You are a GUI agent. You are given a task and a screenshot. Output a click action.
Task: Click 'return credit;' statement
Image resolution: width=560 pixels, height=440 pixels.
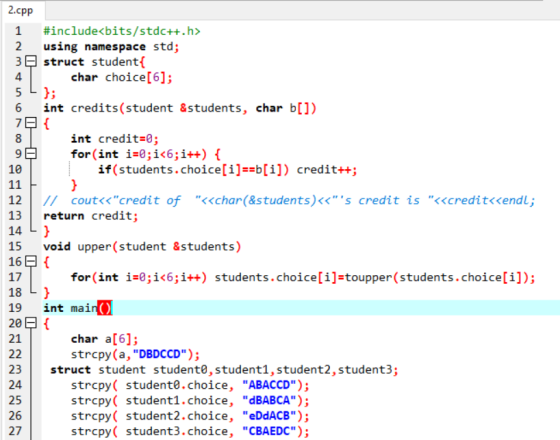coord(90,216)
